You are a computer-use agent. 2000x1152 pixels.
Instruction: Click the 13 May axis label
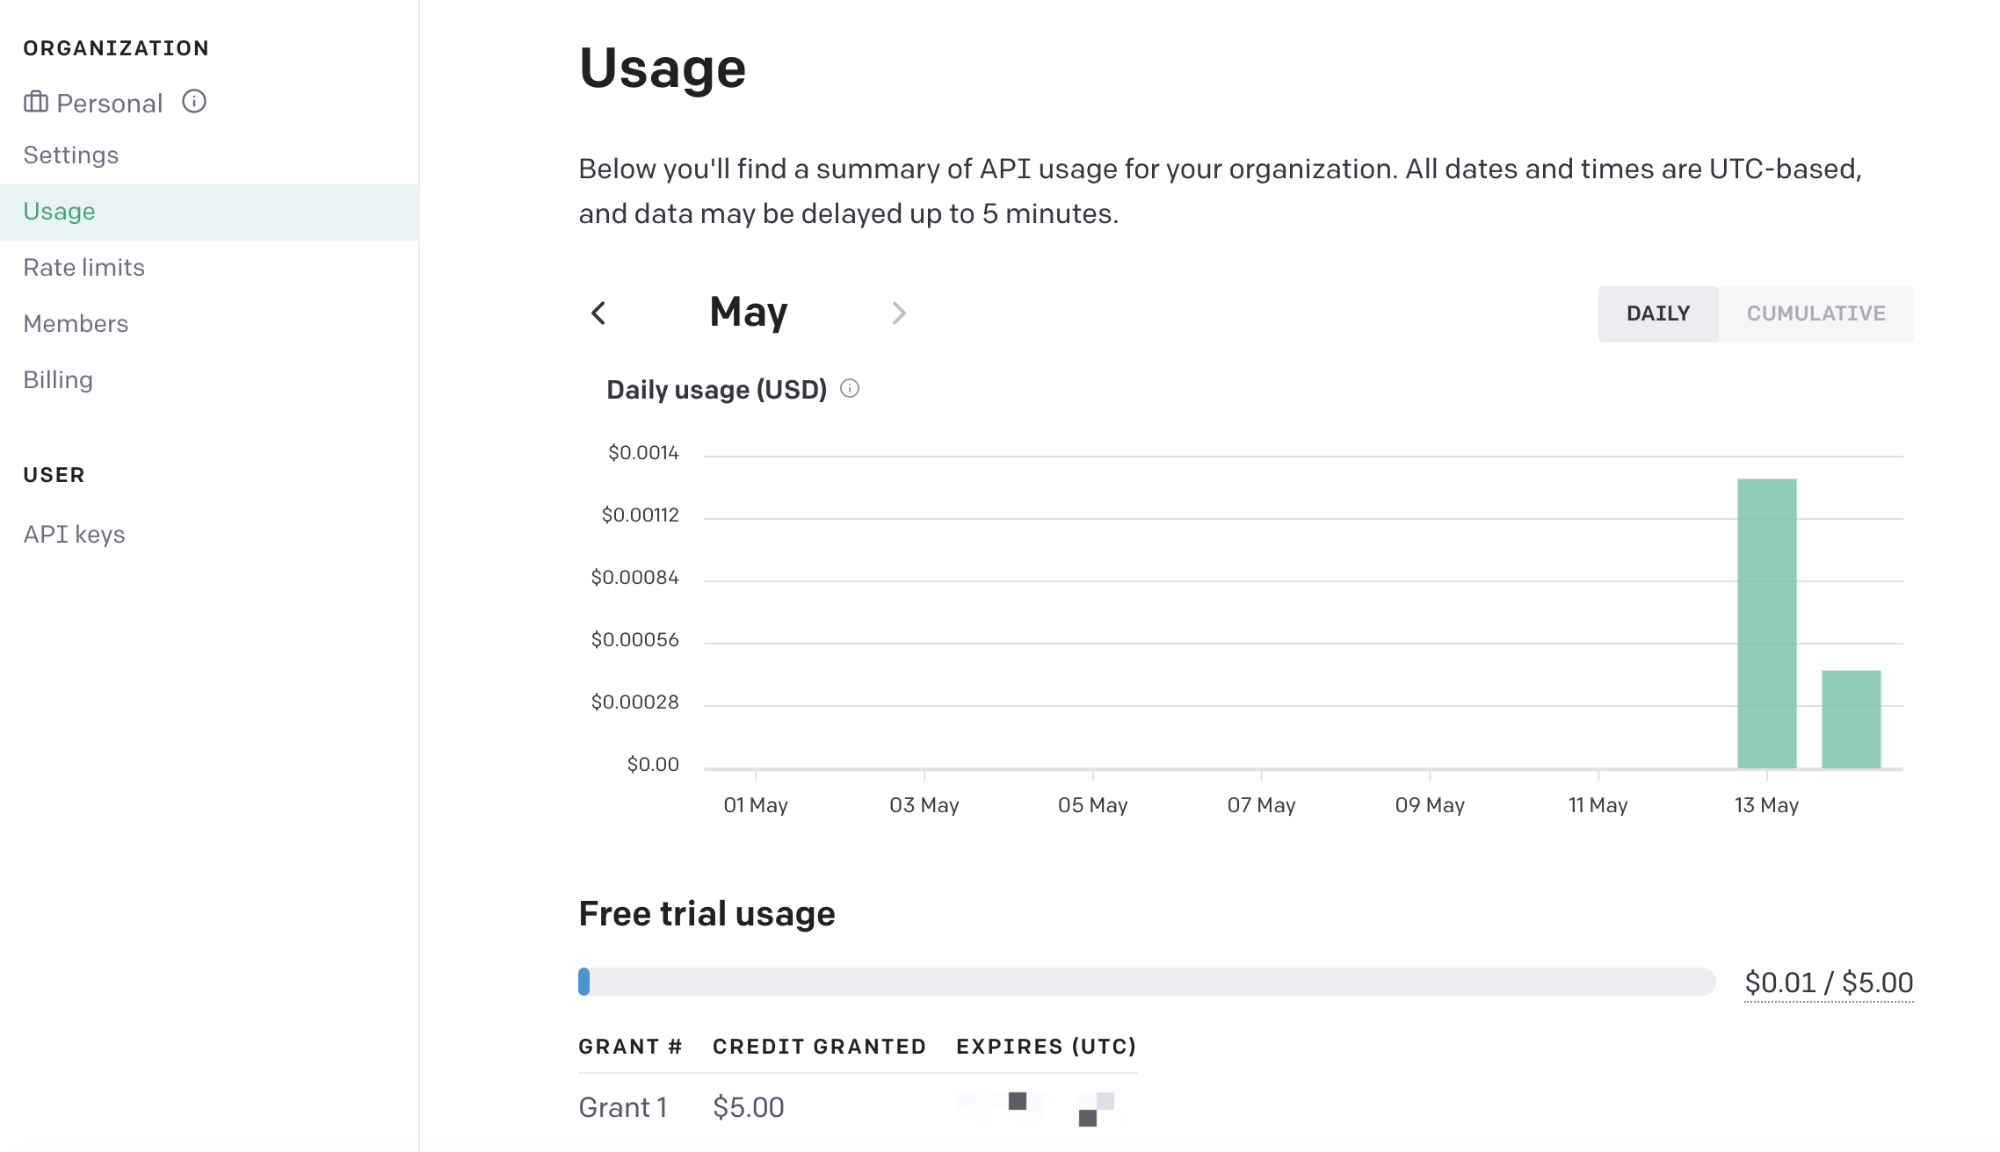[x=1767, y=805]
